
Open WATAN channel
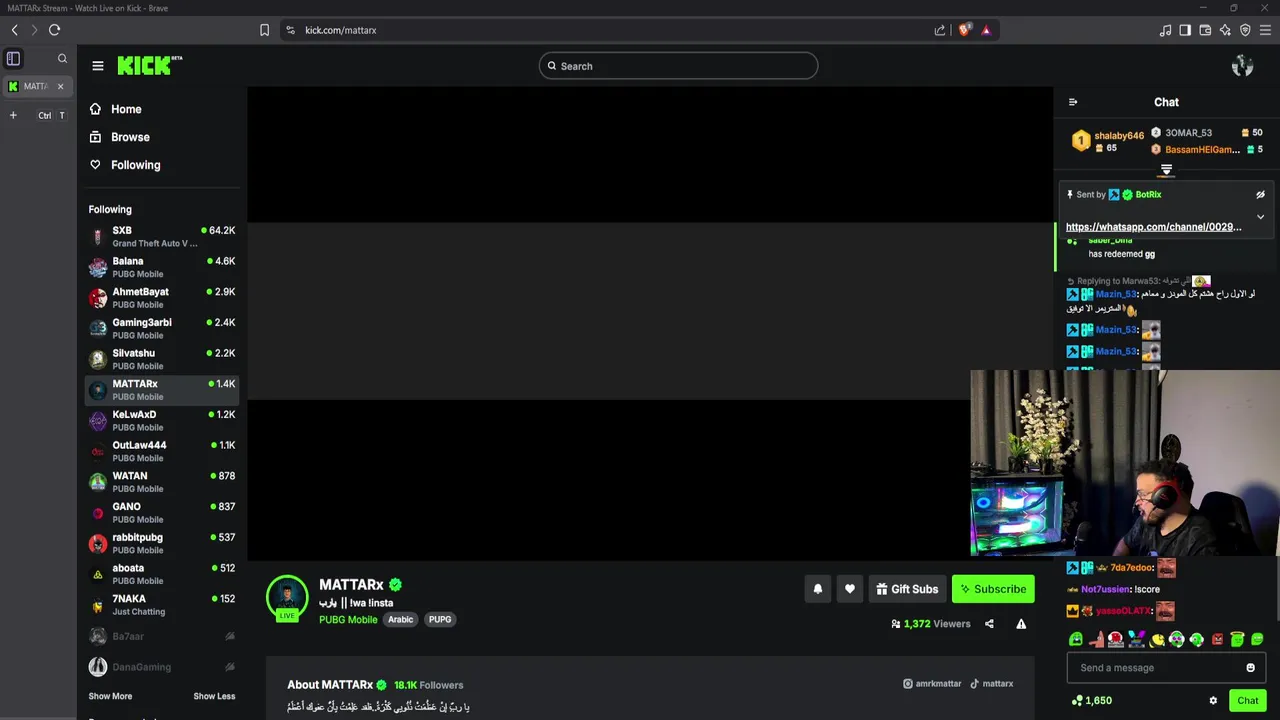click(x=162, y=482)
